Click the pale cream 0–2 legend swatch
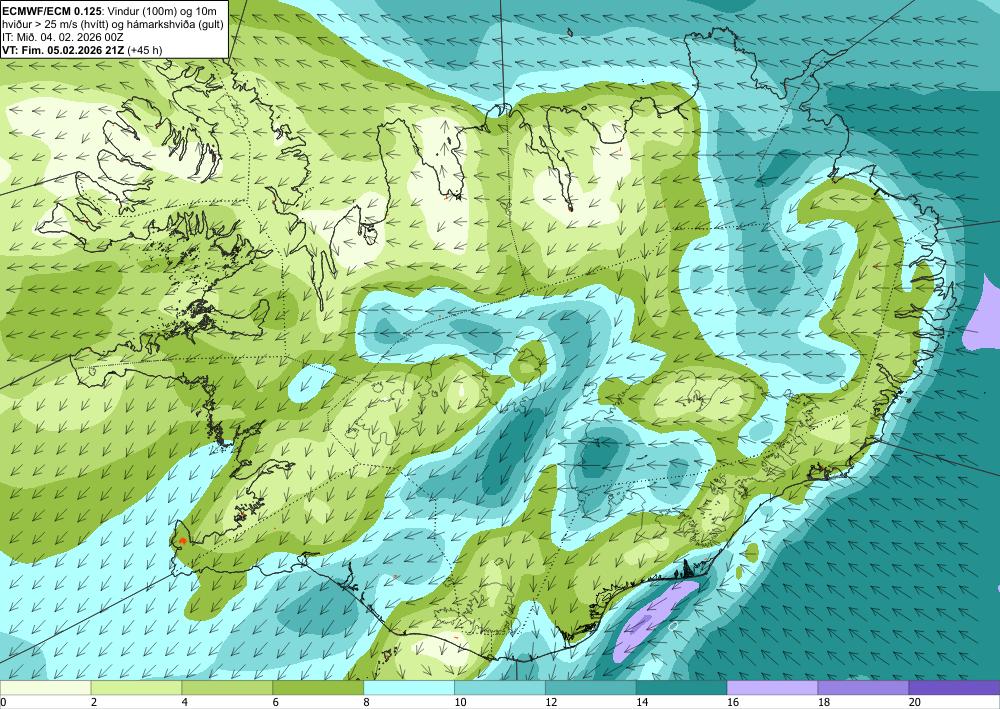The height and width of the screenshot is (709, 1000). tap(45, 688)
